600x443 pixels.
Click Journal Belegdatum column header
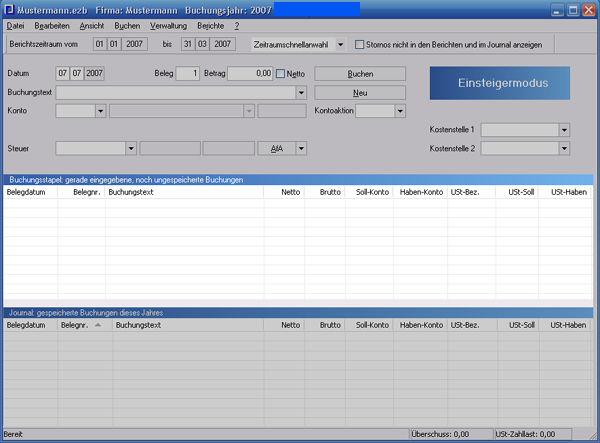(31, 325)
